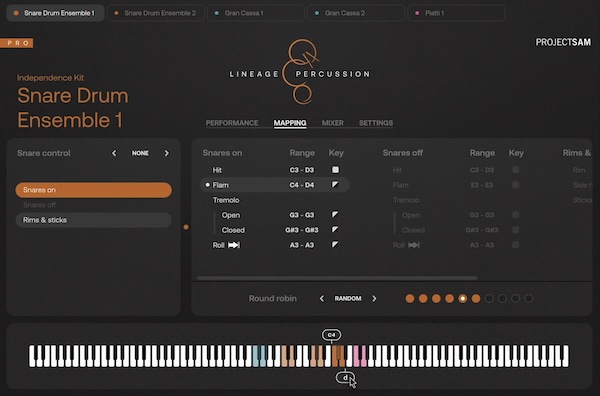This screenshot has height=396, width=600.
Task: Click Flam range C4 - D4
Action: (x=302, y=185)
